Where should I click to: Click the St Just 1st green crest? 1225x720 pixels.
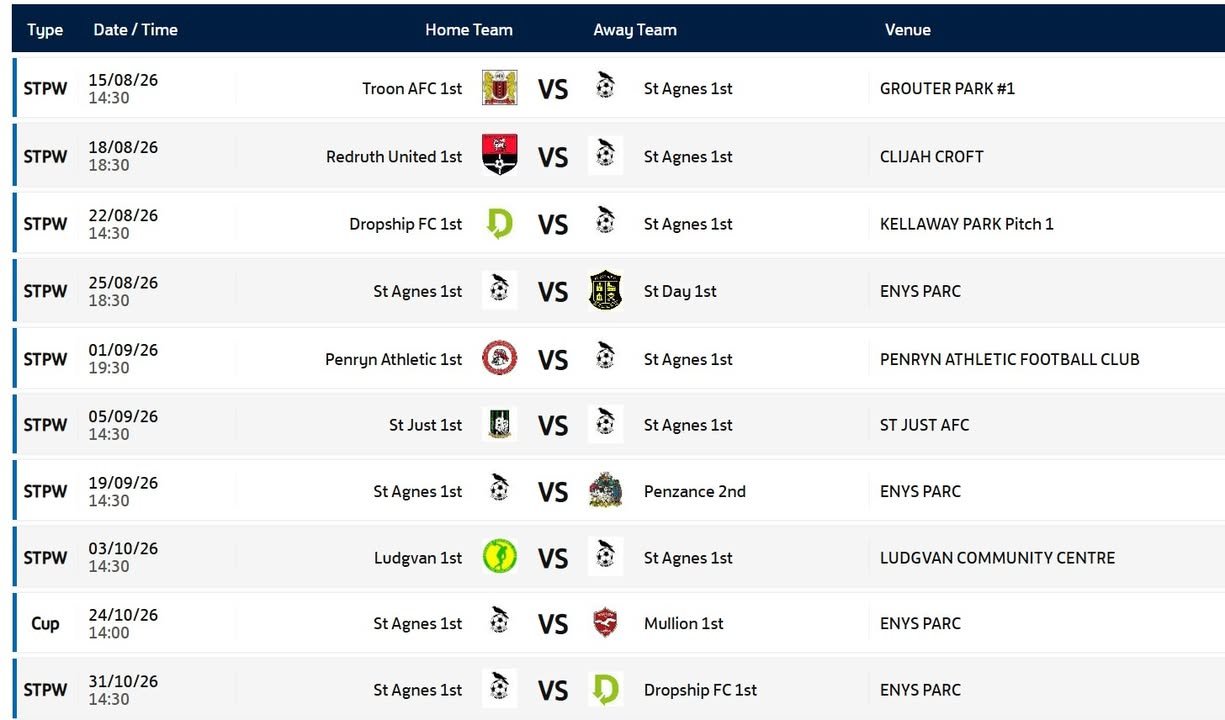click(x=499, y=424)
